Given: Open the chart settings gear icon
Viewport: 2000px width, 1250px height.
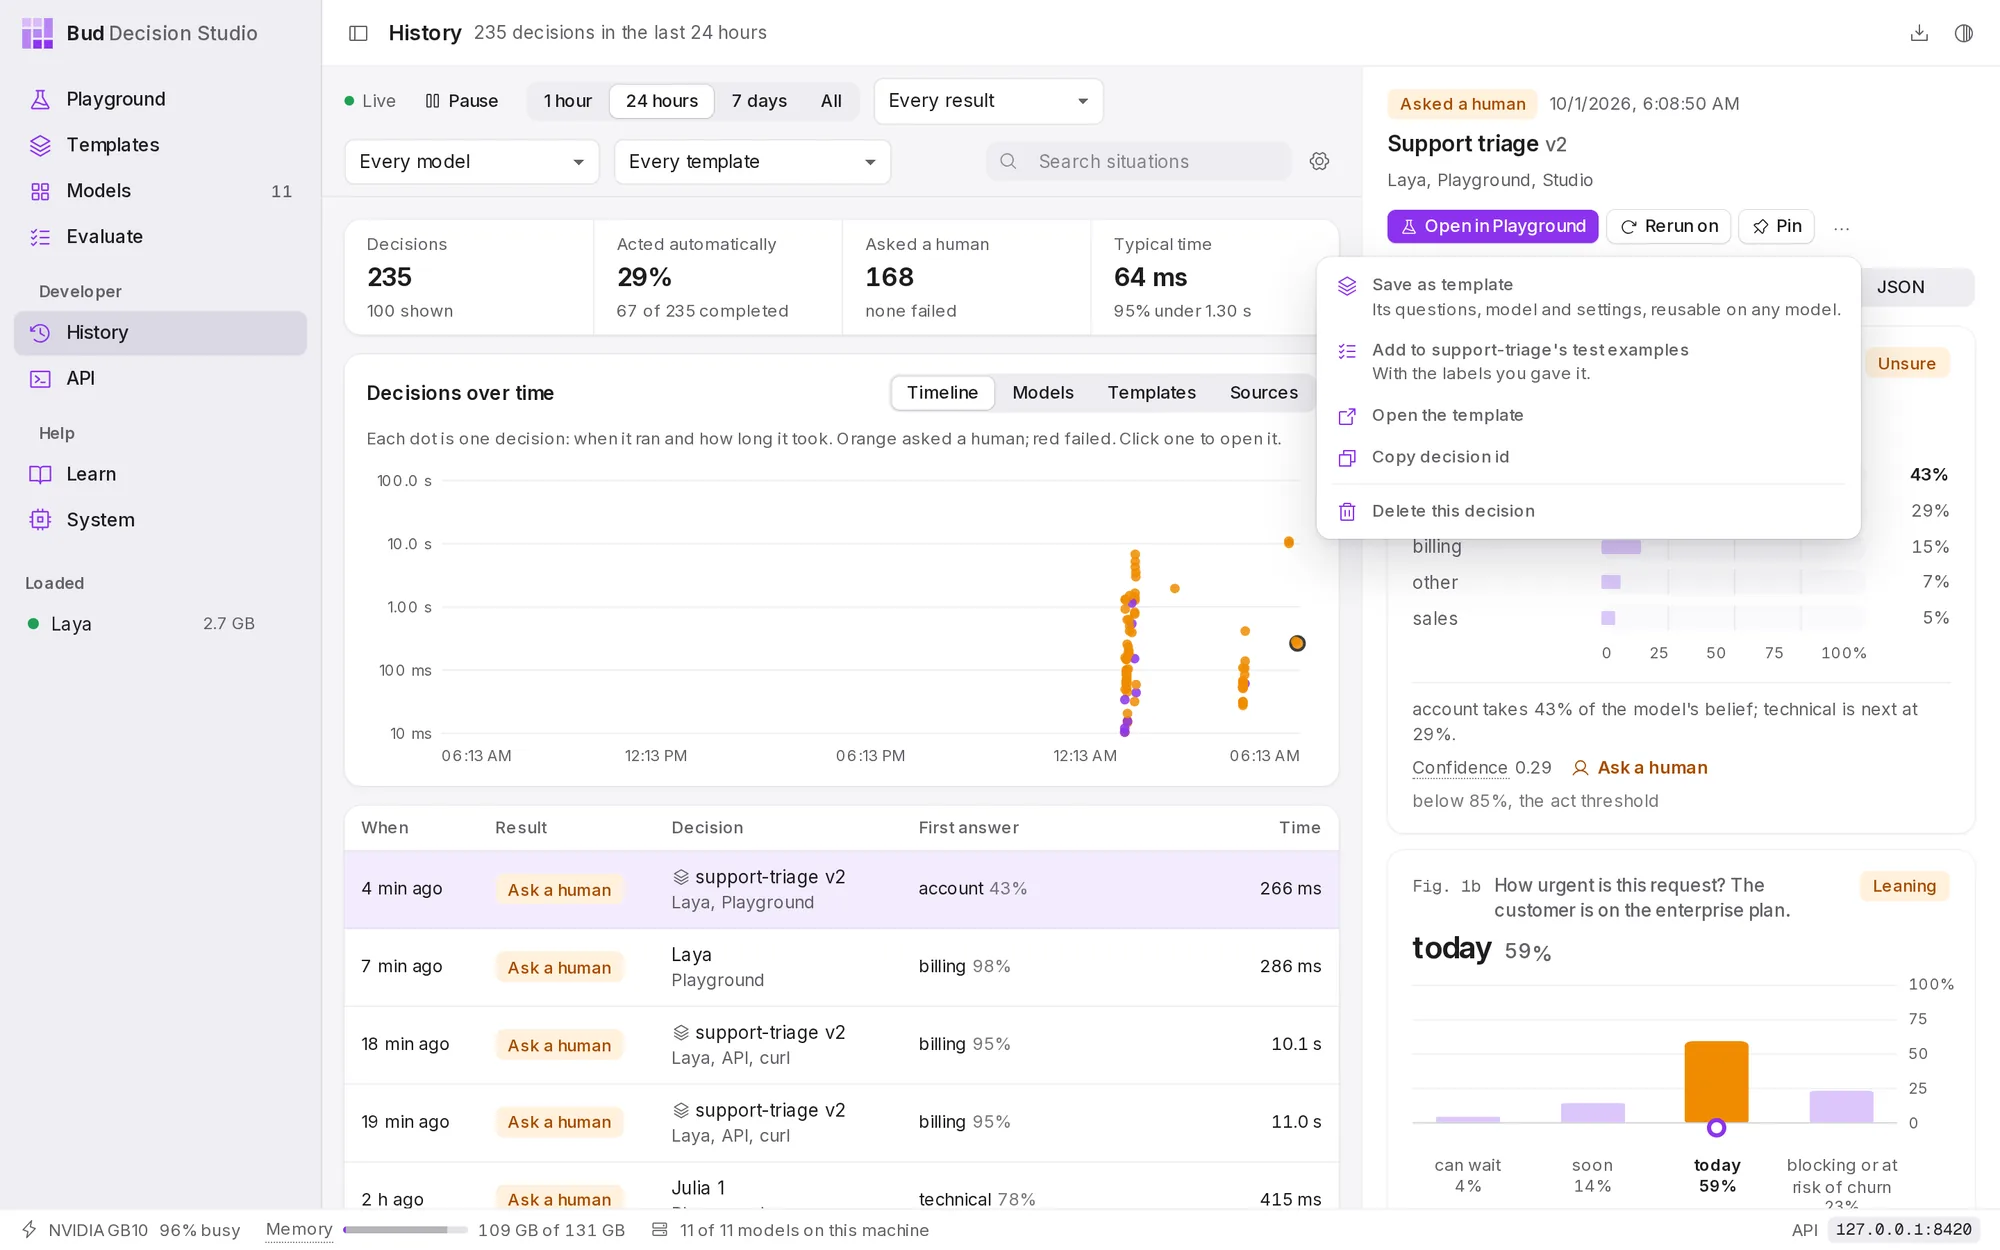Looking at the screenshot, I should 1319,161.
